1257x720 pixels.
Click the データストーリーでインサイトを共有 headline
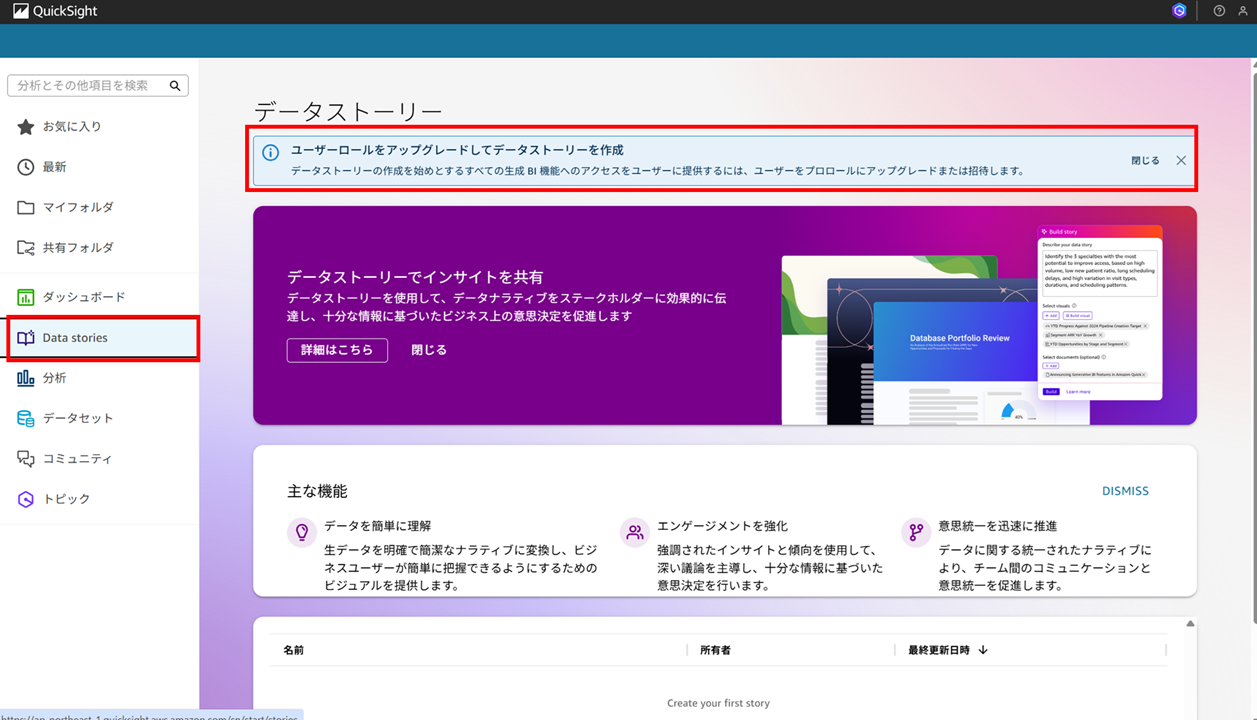[415, 277]
